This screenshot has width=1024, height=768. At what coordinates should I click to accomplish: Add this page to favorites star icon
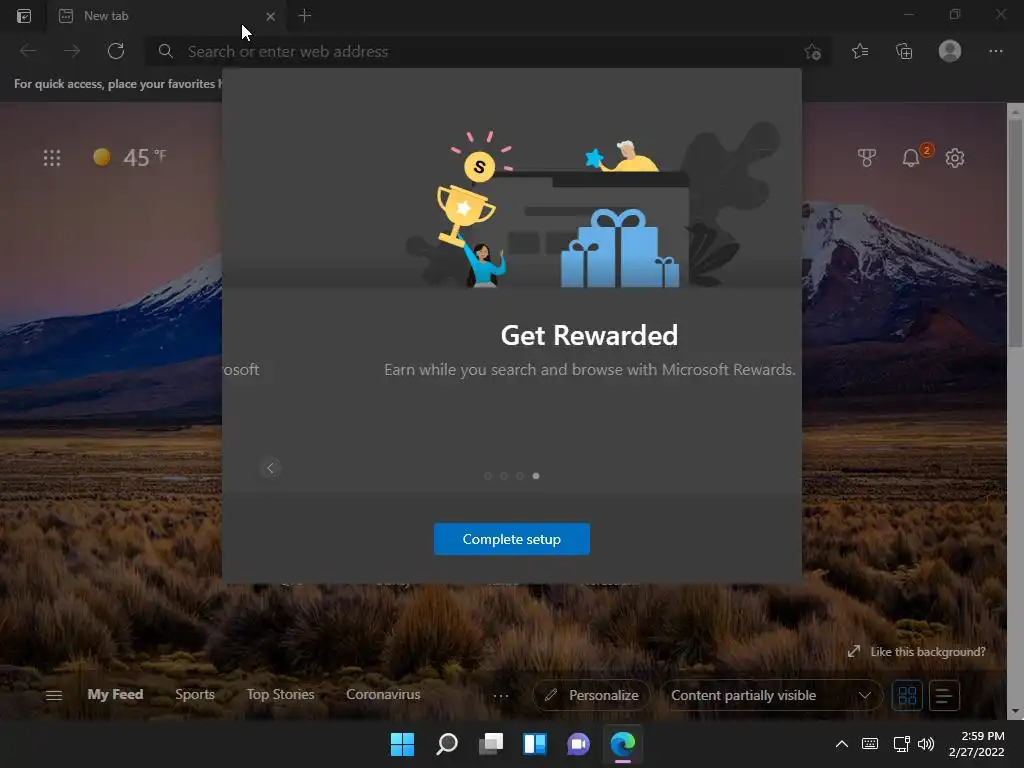click(812, 52)
